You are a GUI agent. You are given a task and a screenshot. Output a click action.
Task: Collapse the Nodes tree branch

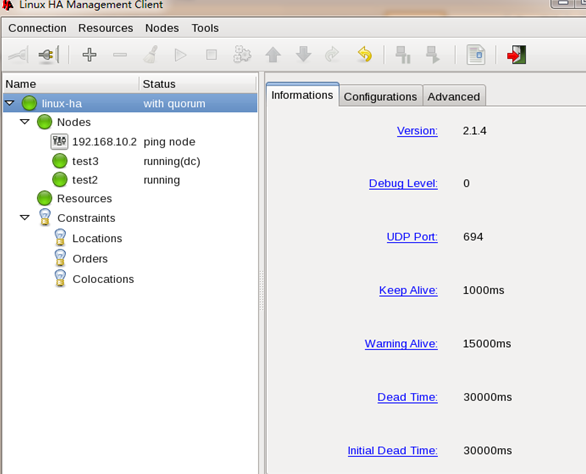tap(25, 122)
